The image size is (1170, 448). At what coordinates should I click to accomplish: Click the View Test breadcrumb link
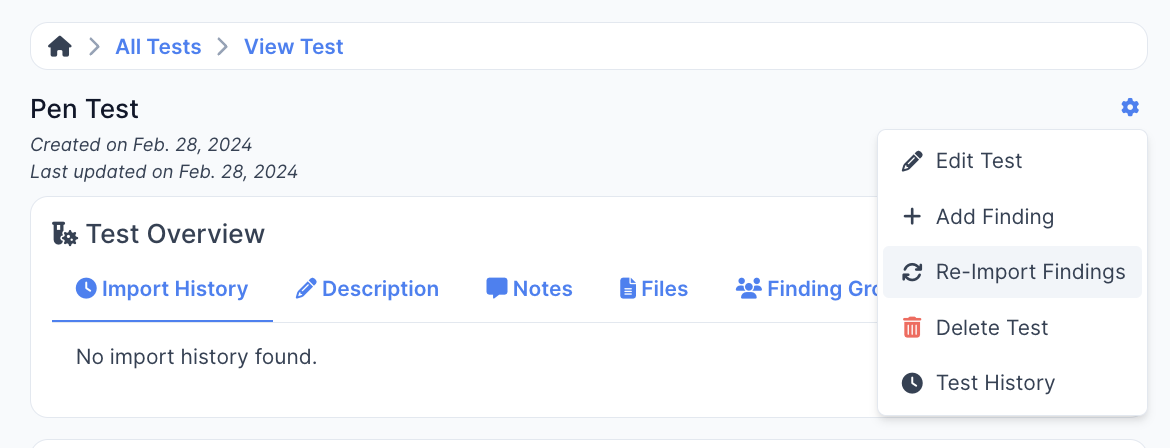click(x=293, y=47)
